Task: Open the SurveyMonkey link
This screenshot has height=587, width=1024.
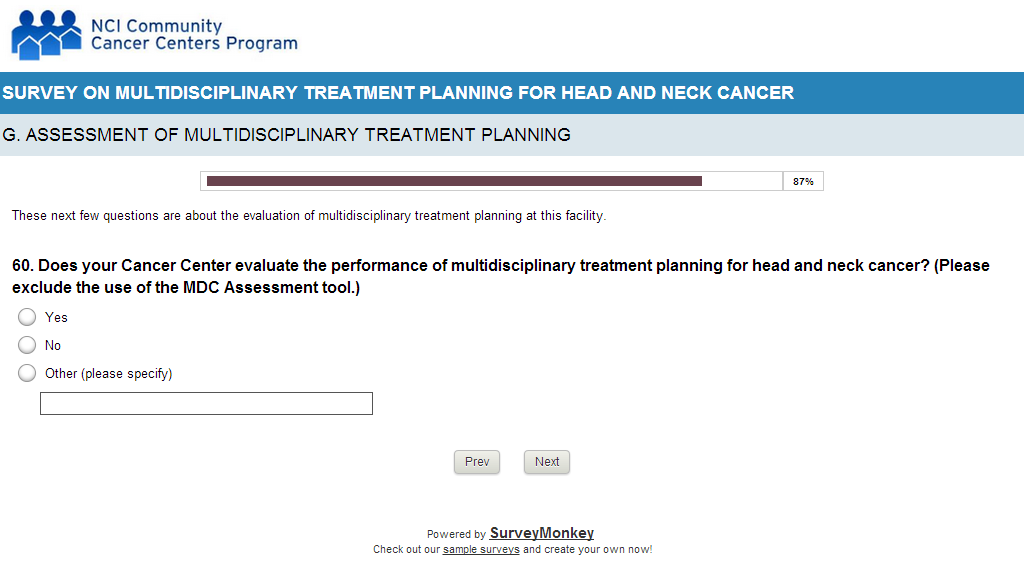Action: 541,533
